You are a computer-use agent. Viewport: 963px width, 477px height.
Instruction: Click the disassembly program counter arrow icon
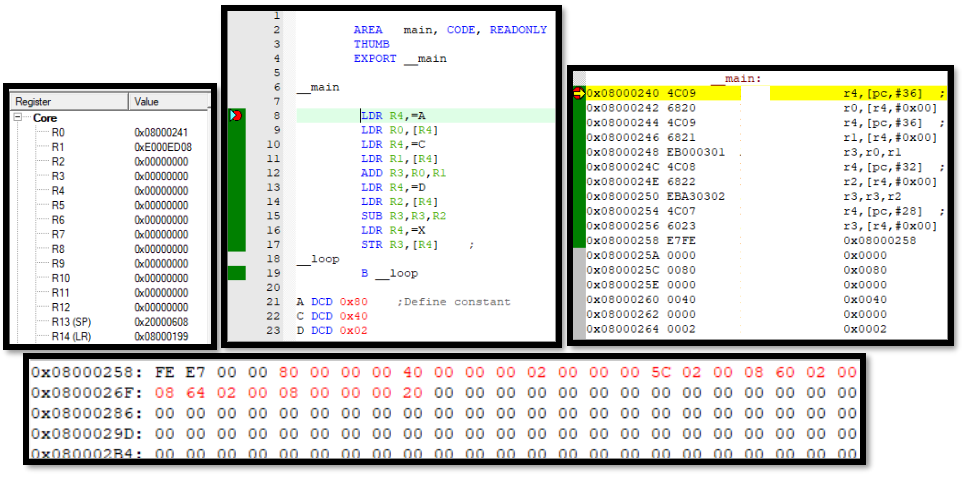point(579,93)
